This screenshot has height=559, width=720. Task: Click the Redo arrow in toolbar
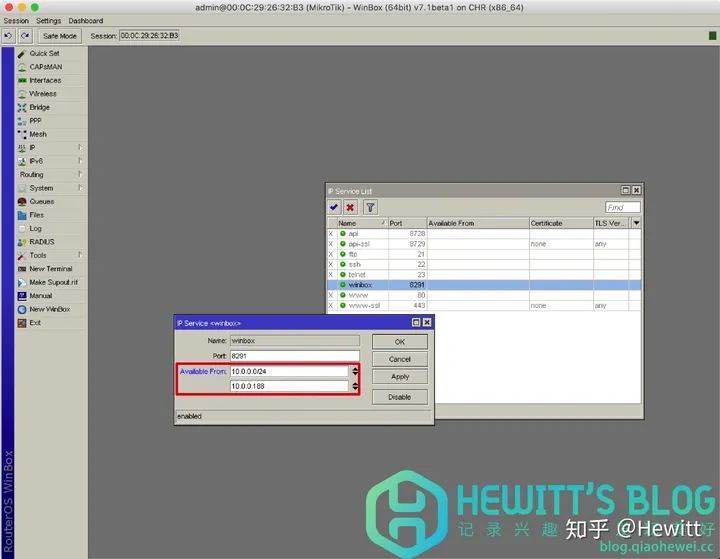(x=25, y=36)
